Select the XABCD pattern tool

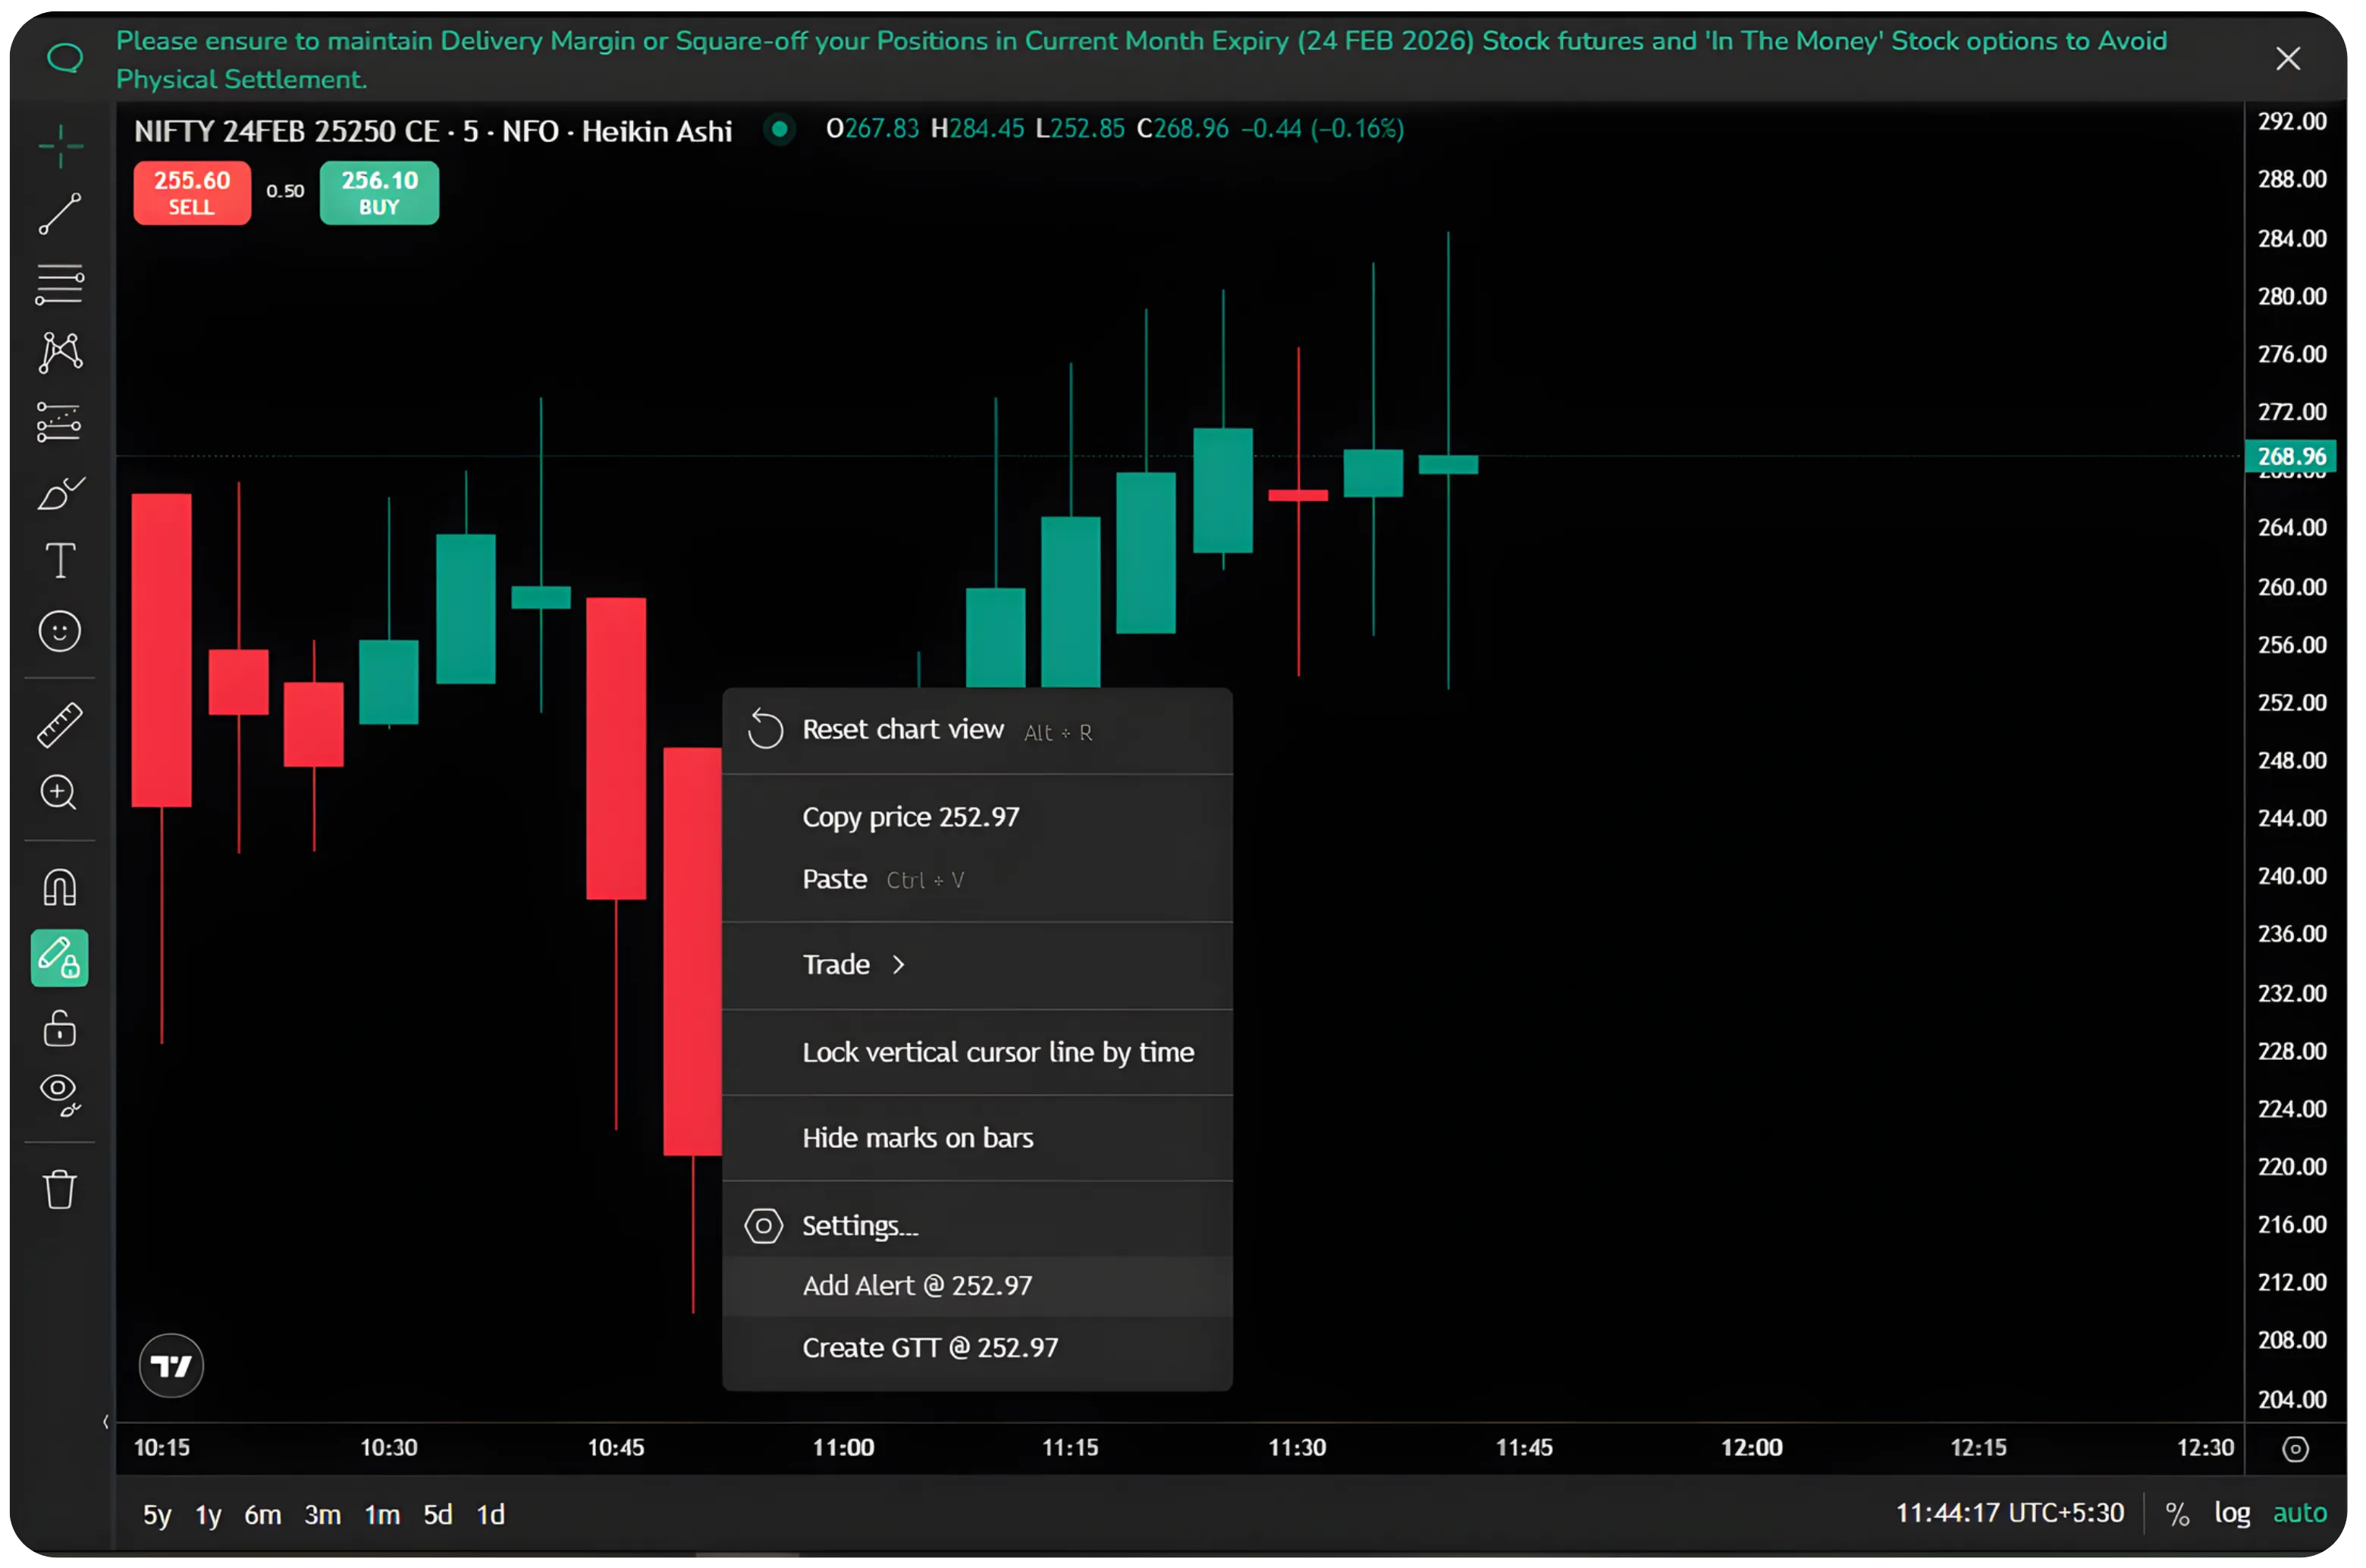coord(59,352)
